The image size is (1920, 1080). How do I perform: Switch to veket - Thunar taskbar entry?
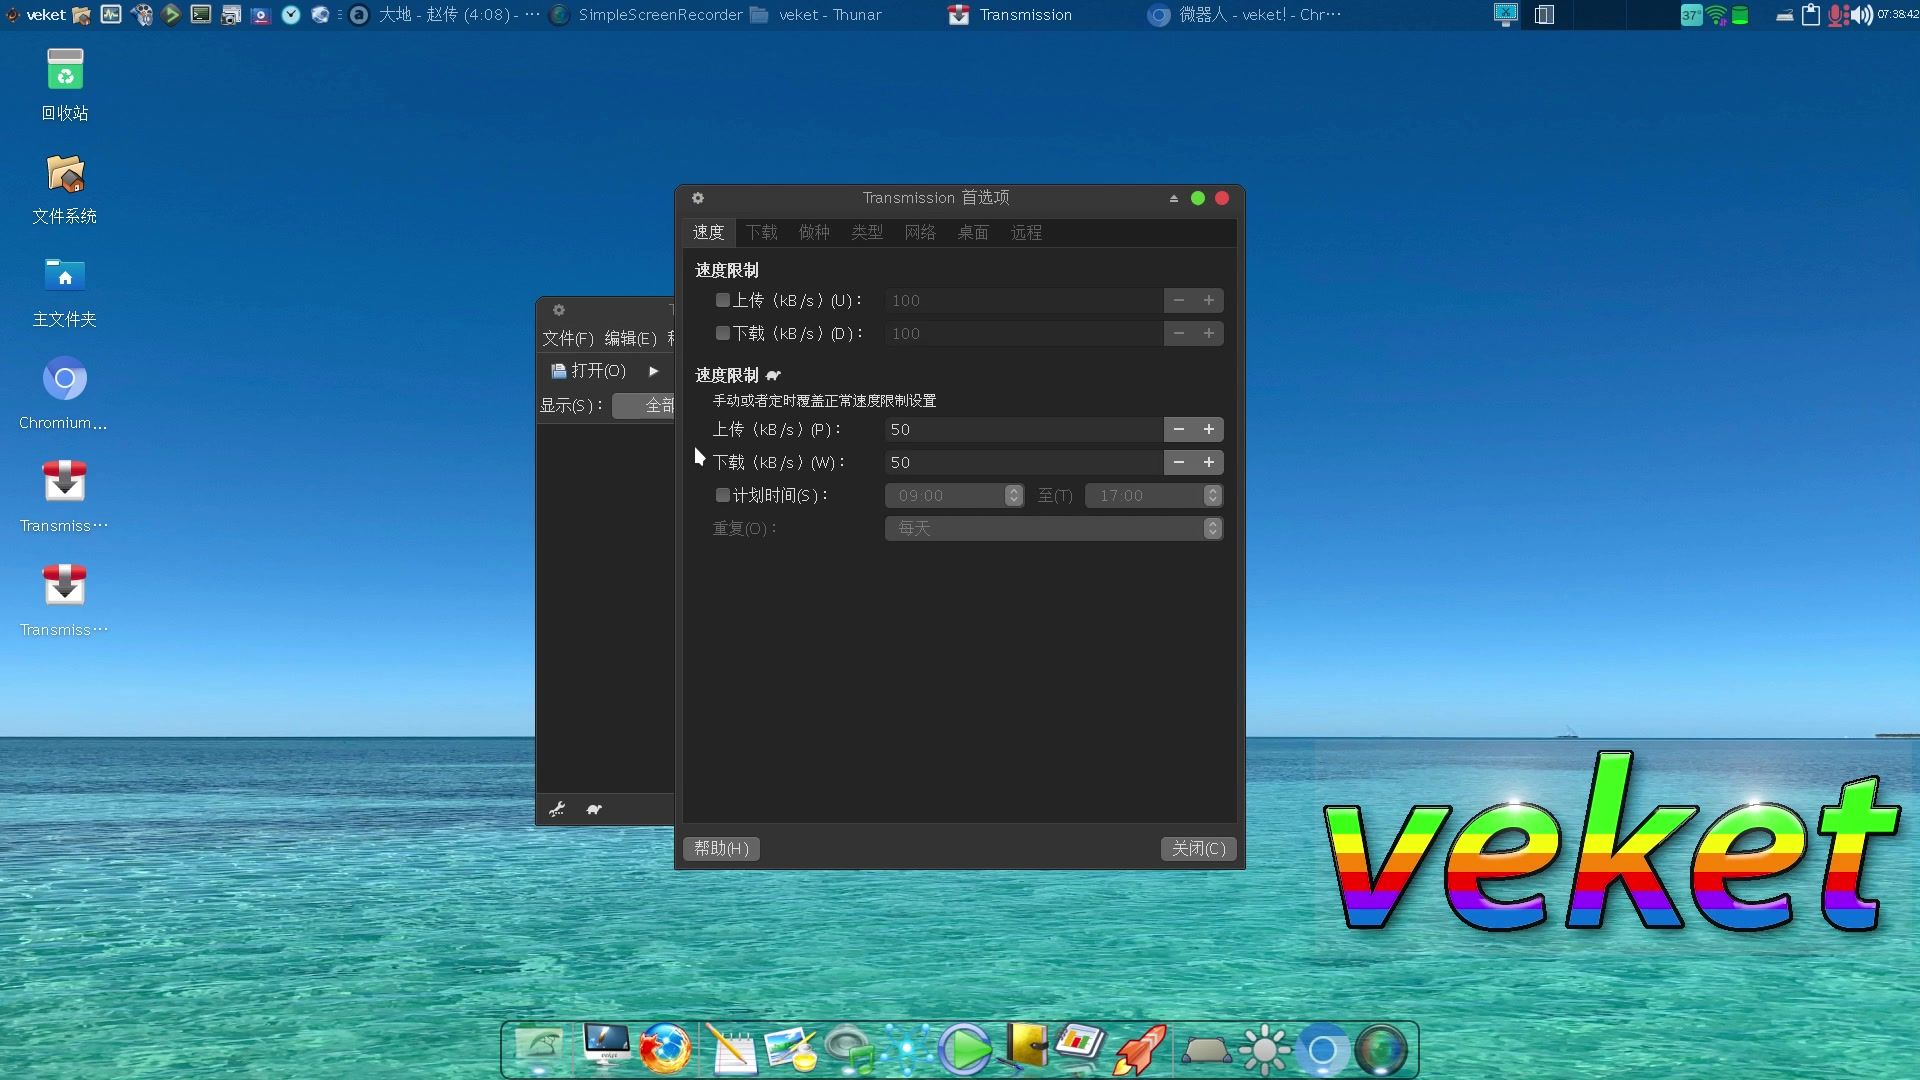click(816, 15)
